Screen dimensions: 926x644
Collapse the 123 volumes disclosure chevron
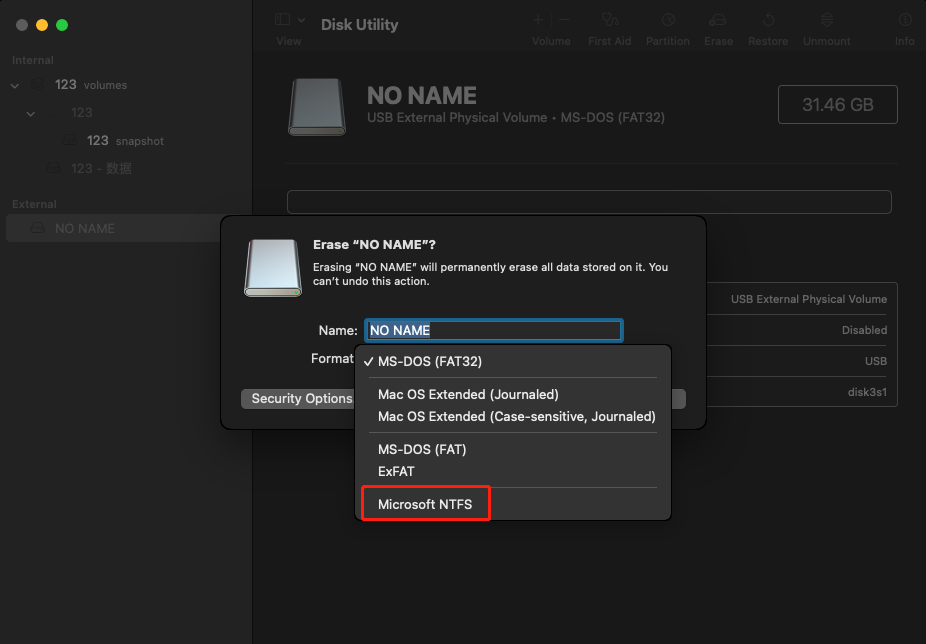pyautogui.click(x=15, y=86)
